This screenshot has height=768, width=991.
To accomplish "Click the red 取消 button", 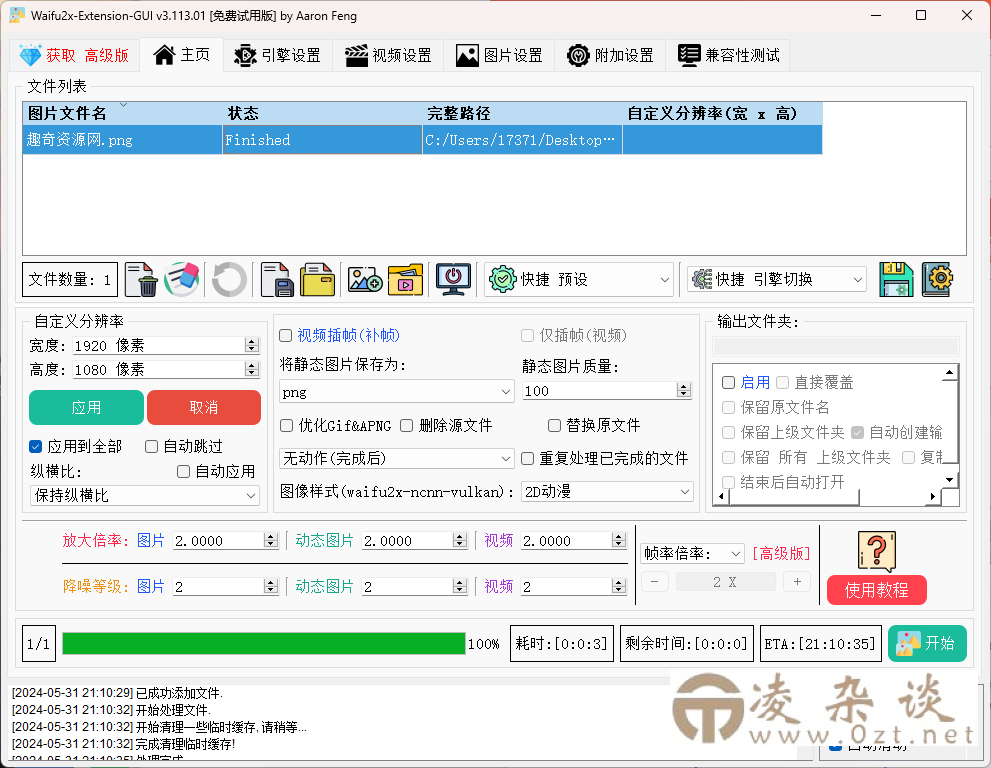I will click(x=204, y=408).
